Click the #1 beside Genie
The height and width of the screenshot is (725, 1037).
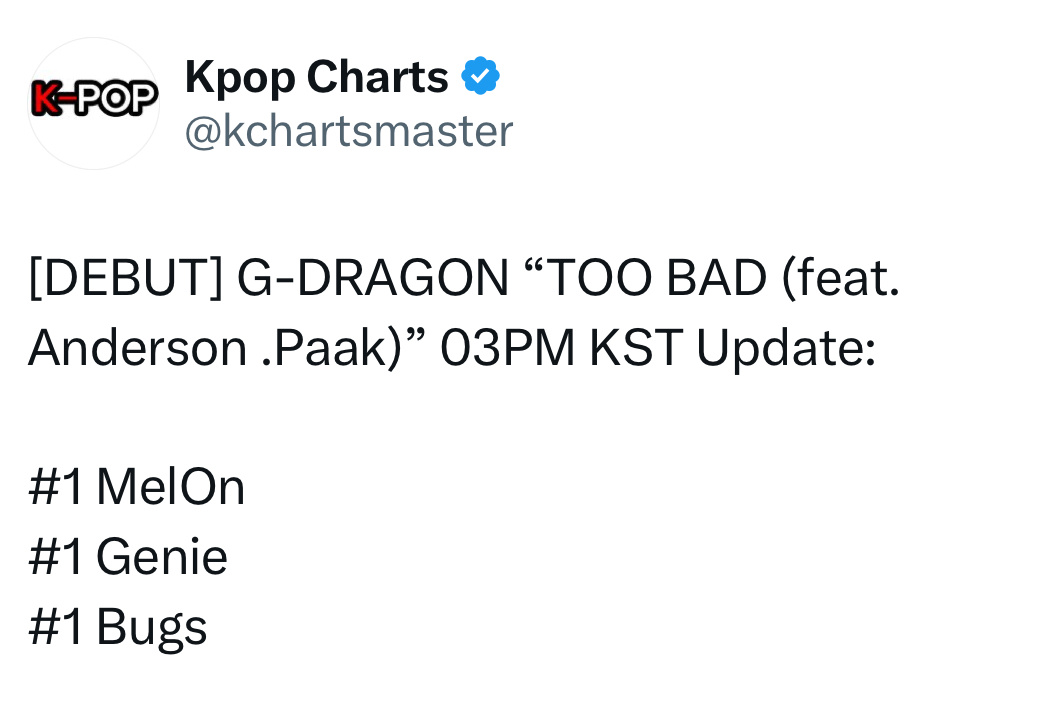pos(56,558)
